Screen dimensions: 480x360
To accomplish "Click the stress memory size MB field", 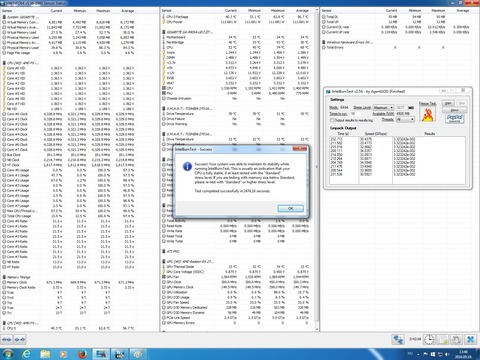I will point(401,107).
